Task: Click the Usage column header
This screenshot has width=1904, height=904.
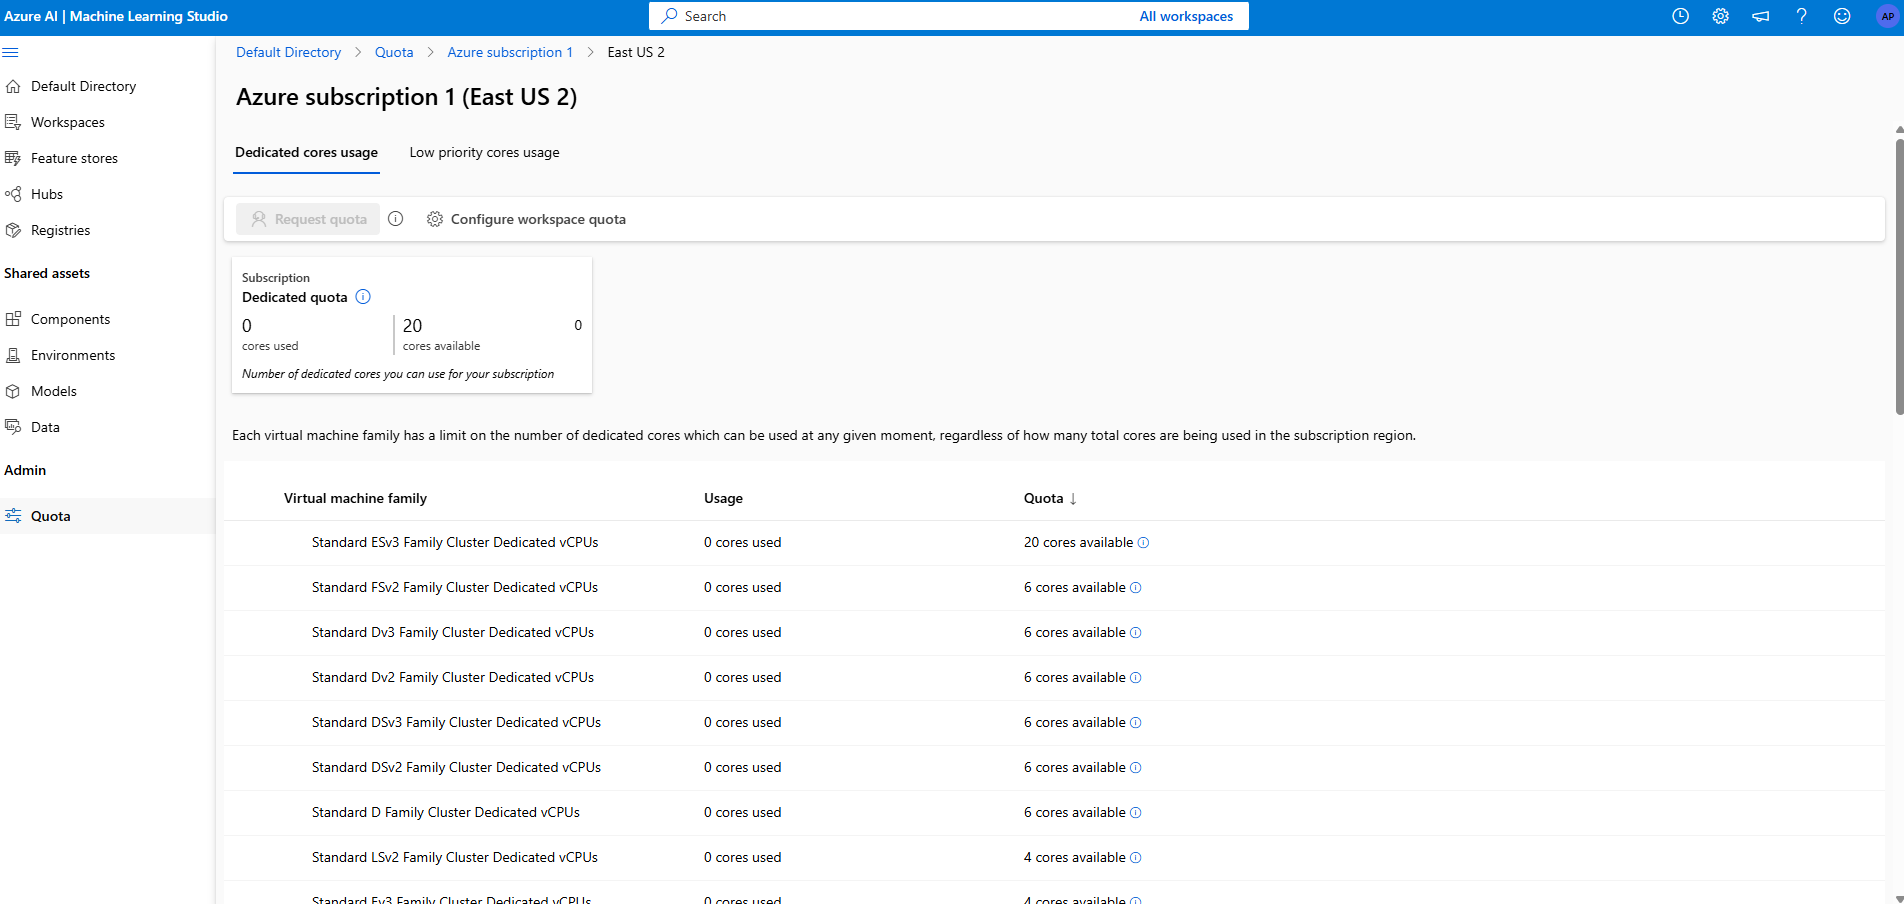Action: point(723,498)
